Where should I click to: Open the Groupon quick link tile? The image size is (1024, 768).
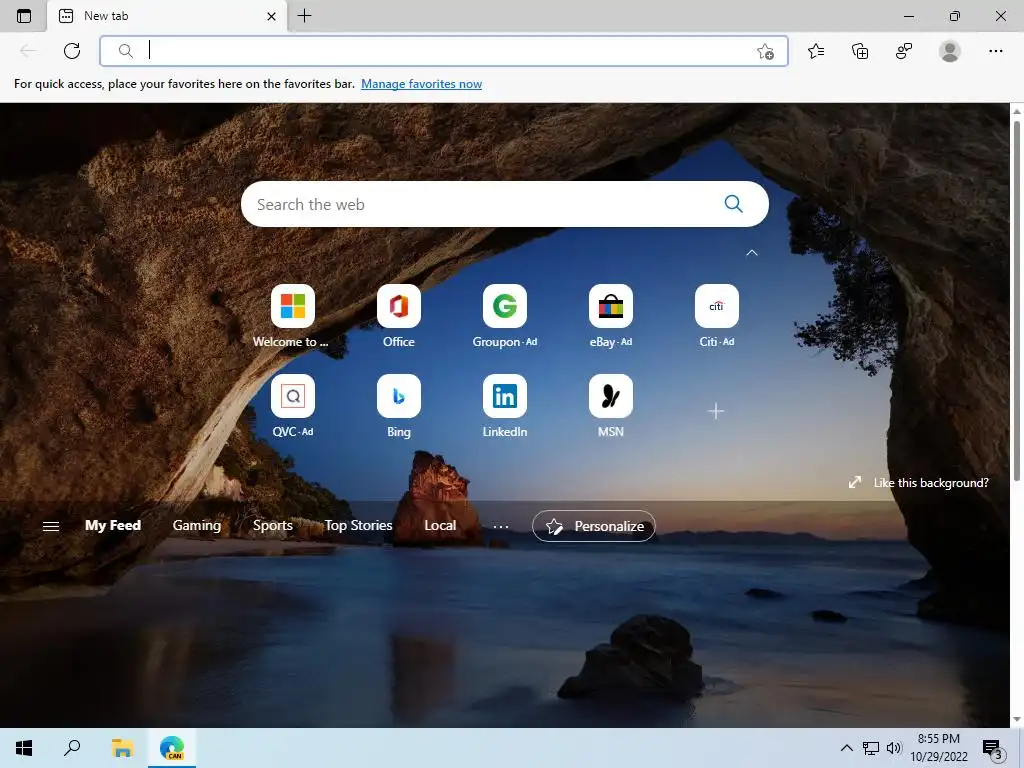click(505, 317)
